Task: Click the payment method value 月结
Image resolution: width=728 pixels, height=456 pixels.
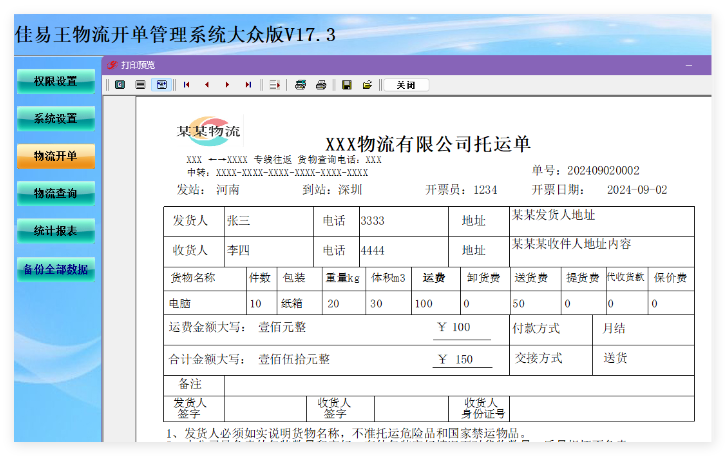Action: [x=614, y=328]
